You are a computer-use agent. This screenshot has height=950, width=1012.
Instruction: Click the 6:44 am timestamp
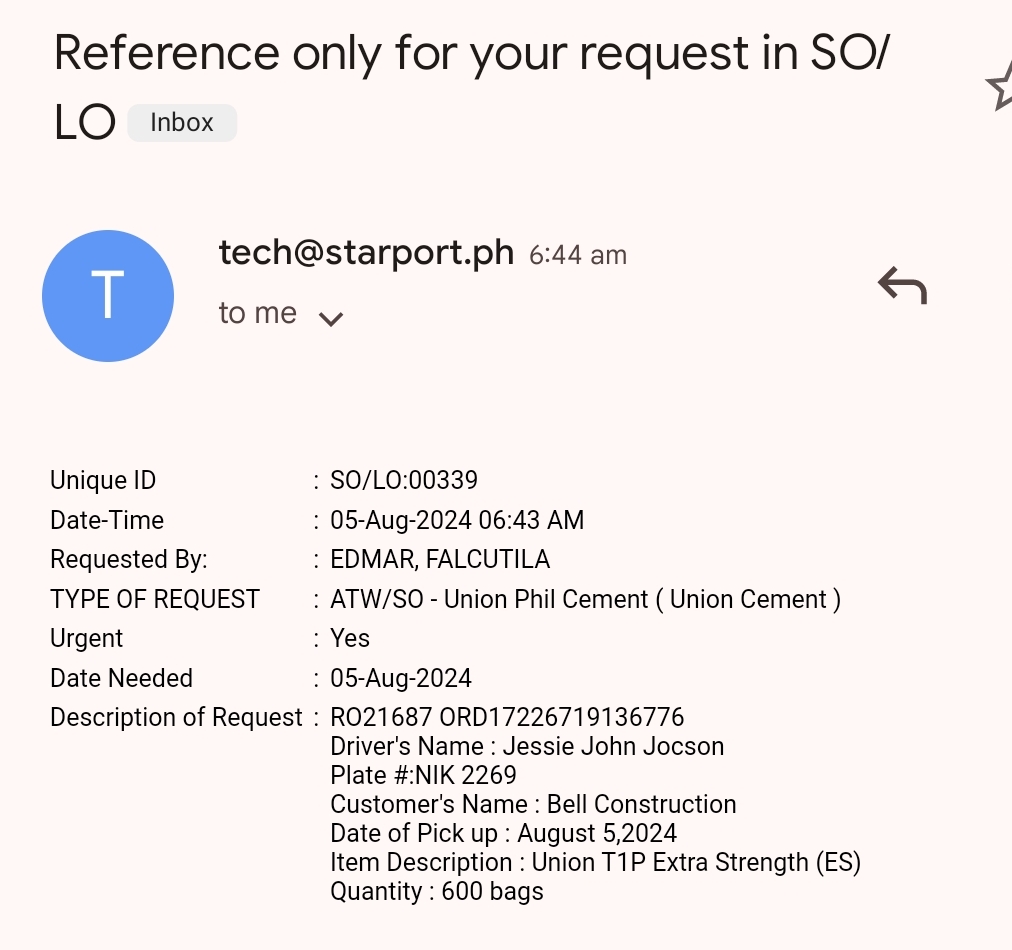click(x=578, y=256)
